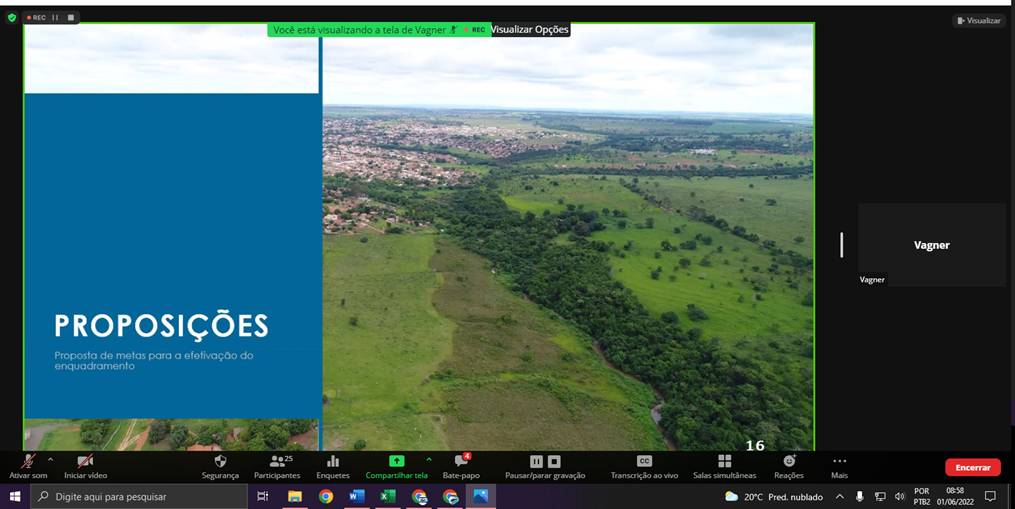This screenshot has height=509, width=1015.
Task: Unmute with the Ativar som microphone
Action: [28, 466]
